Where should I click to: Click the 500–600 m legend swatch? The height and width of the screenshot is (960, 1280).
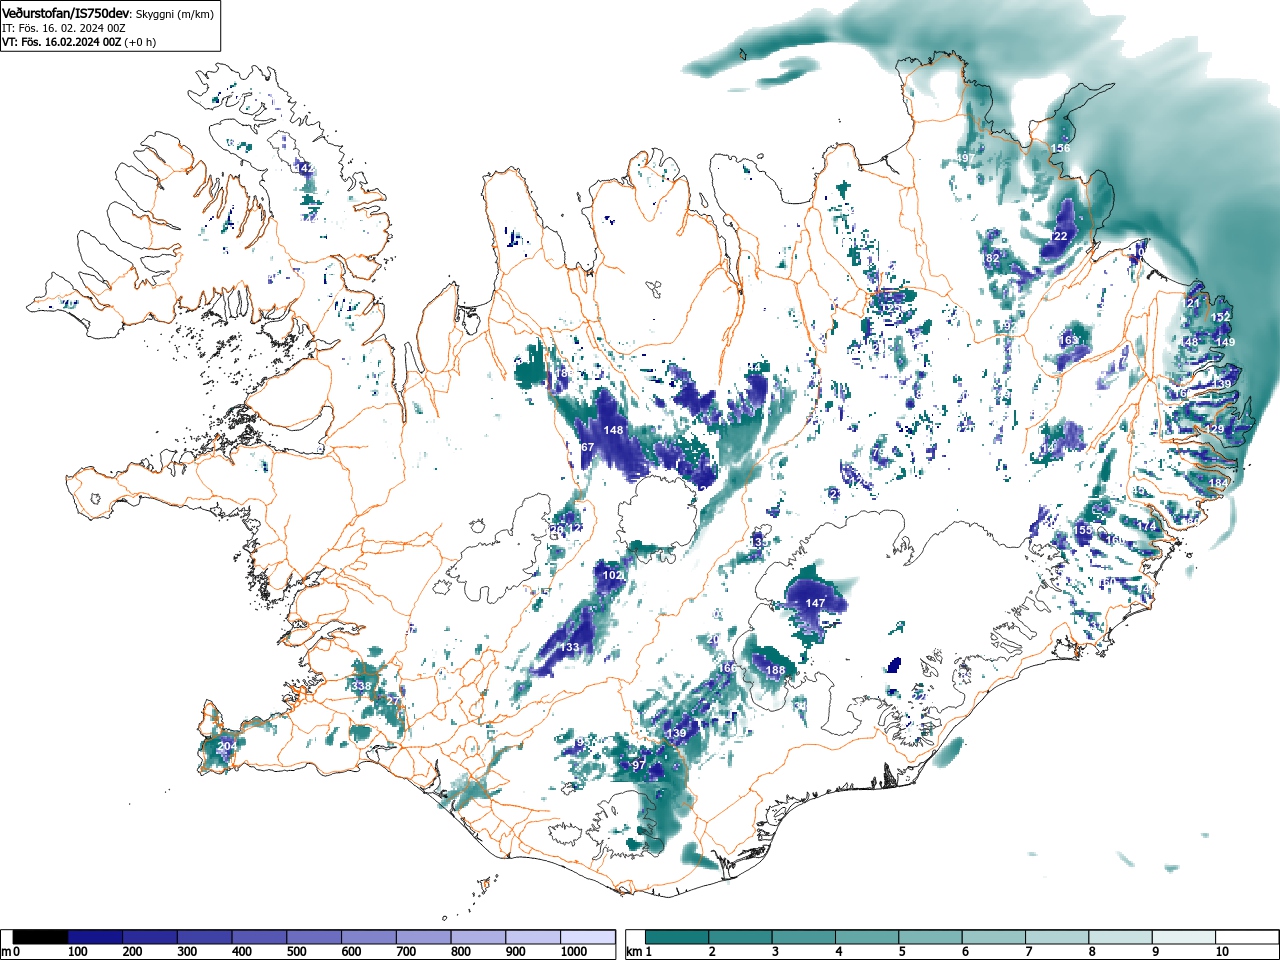point(314,937)
